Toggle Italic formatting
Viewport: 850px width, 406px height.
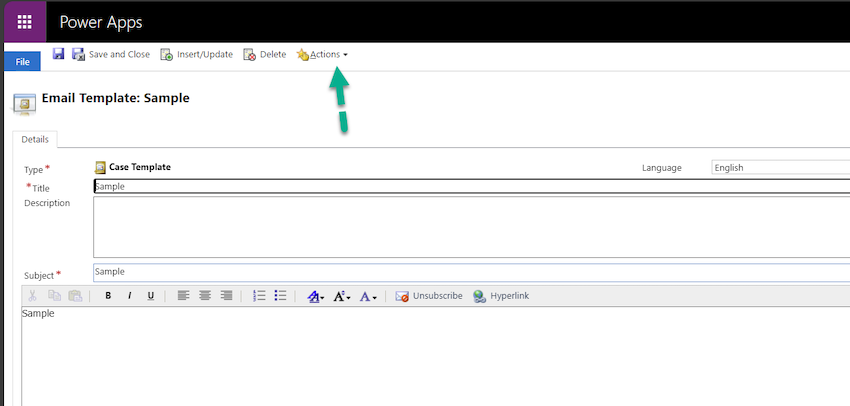(130, 296)
